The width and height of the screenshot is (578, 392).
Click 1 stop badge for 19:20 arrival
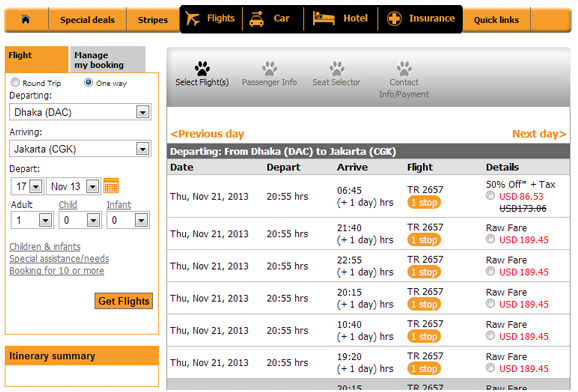click(x=424, y=369)
